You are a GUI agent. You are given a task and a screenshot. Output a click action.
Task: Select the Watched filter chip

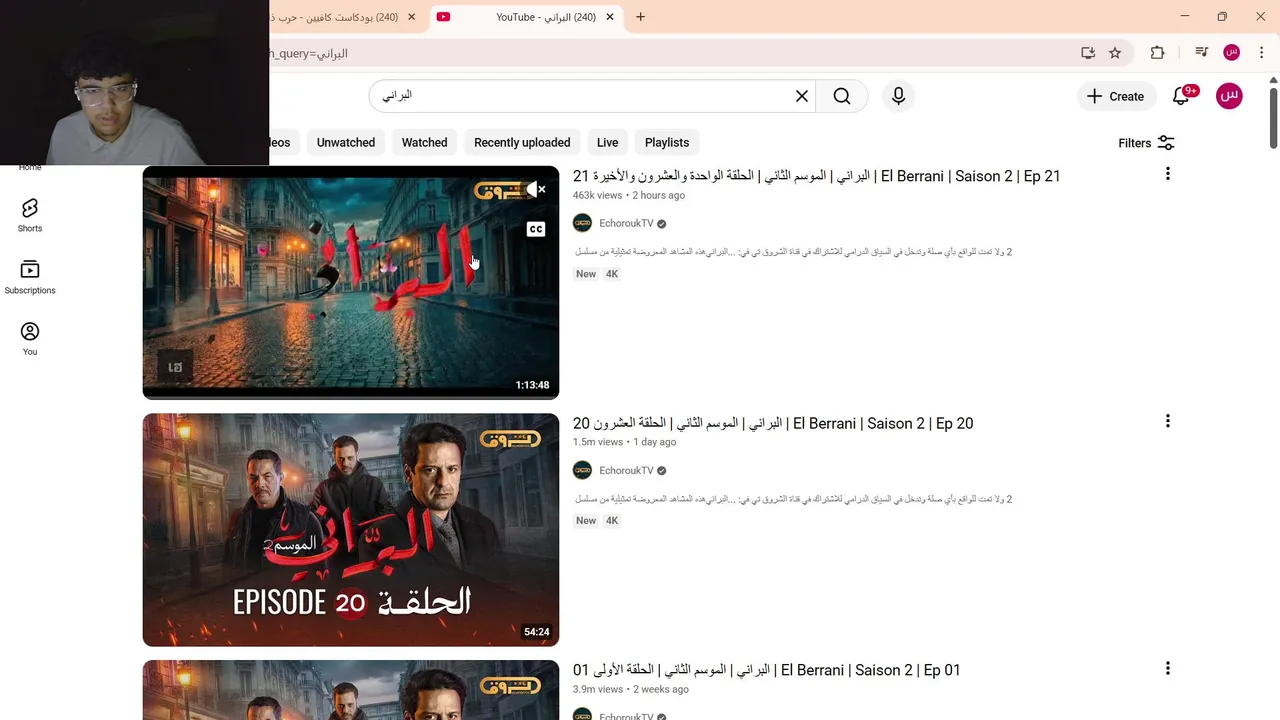(x=424, y=142)
